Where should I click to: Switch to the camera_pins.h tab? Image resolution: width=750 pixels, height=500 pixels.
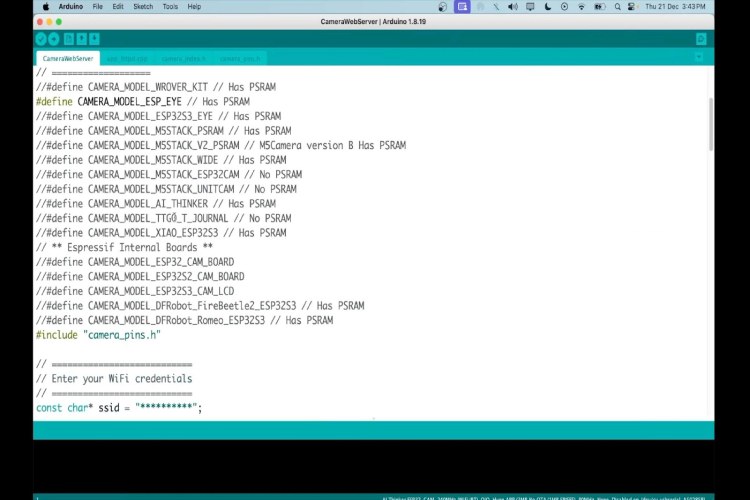[x=240, y=59]
